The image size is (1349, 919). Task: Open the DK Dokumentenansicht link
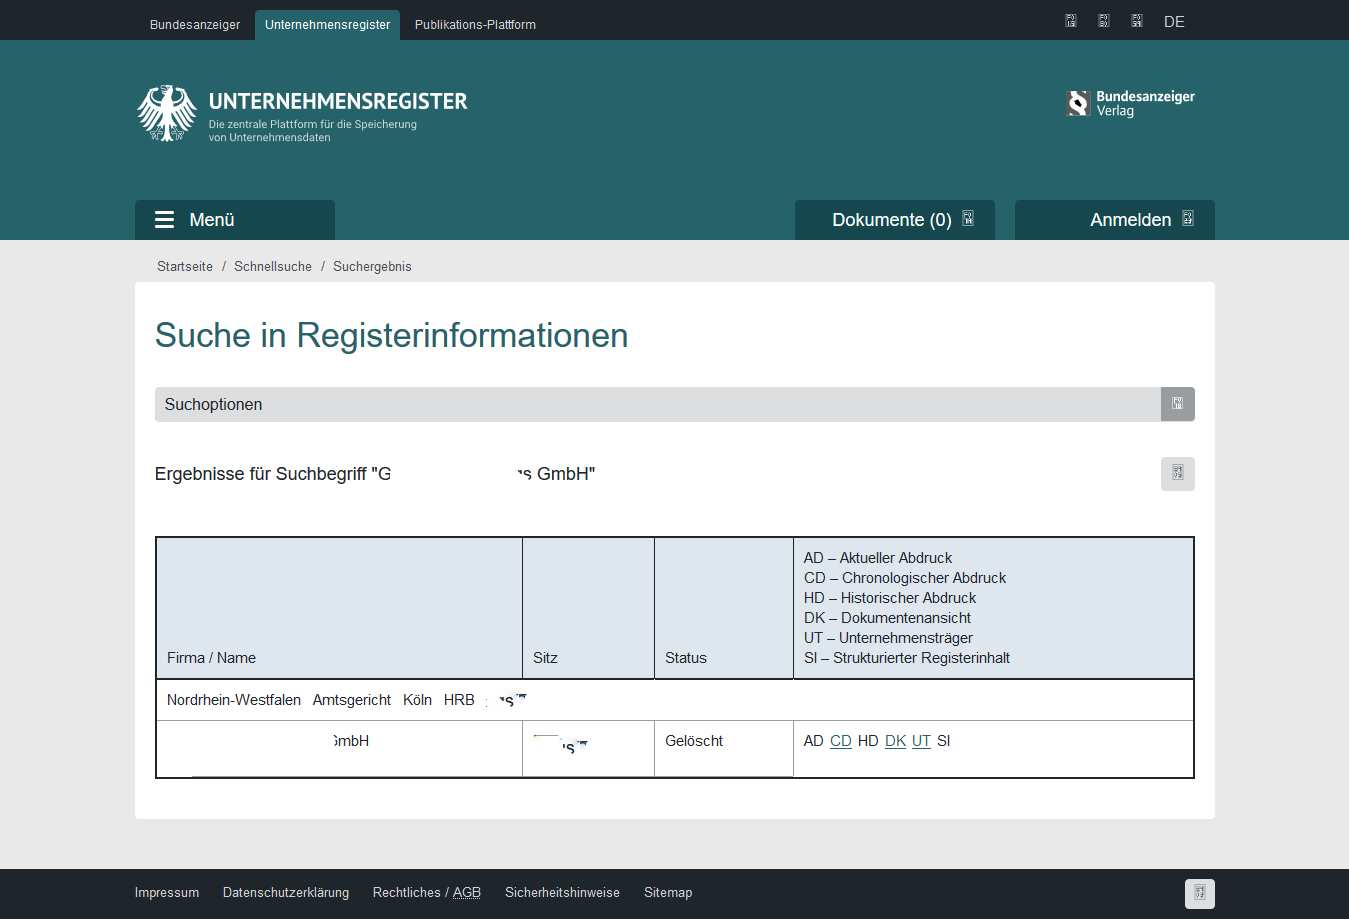click(895, 741)
